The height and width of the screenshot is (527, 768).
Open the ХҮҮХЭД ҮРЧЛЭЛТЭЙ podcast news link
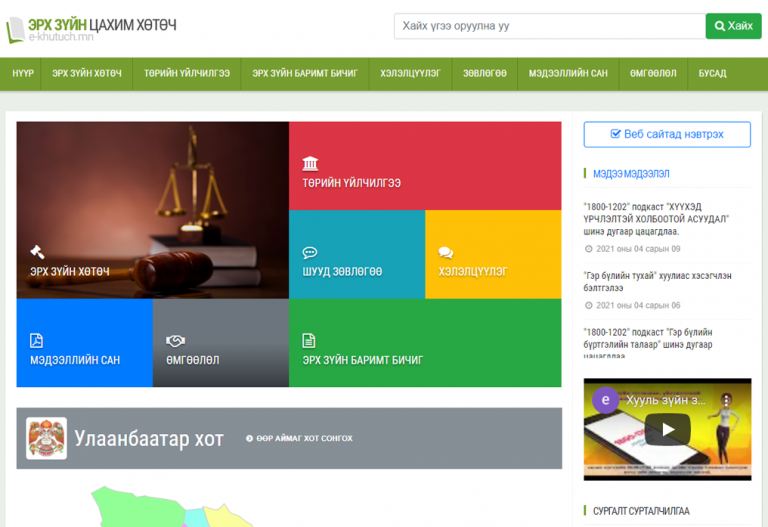pos(656,218)
